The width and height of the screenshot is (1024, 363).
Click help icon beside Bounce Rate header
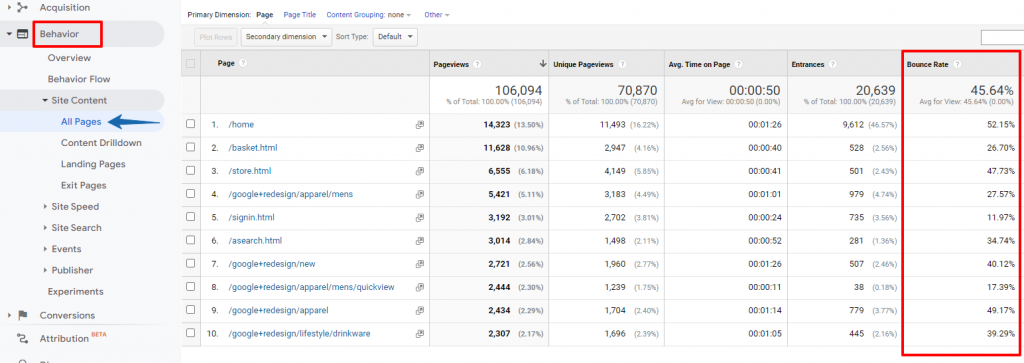(957, 64)
